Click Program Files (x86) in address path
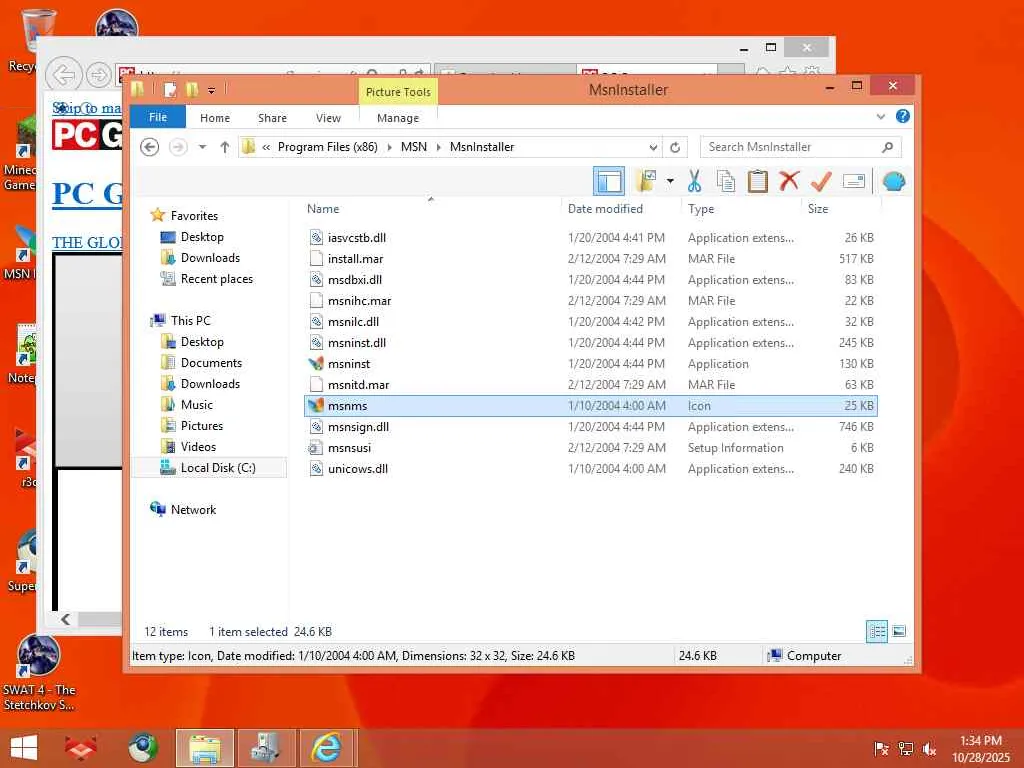This screenshot has height=768, width=1024. [x=328, y=147]
